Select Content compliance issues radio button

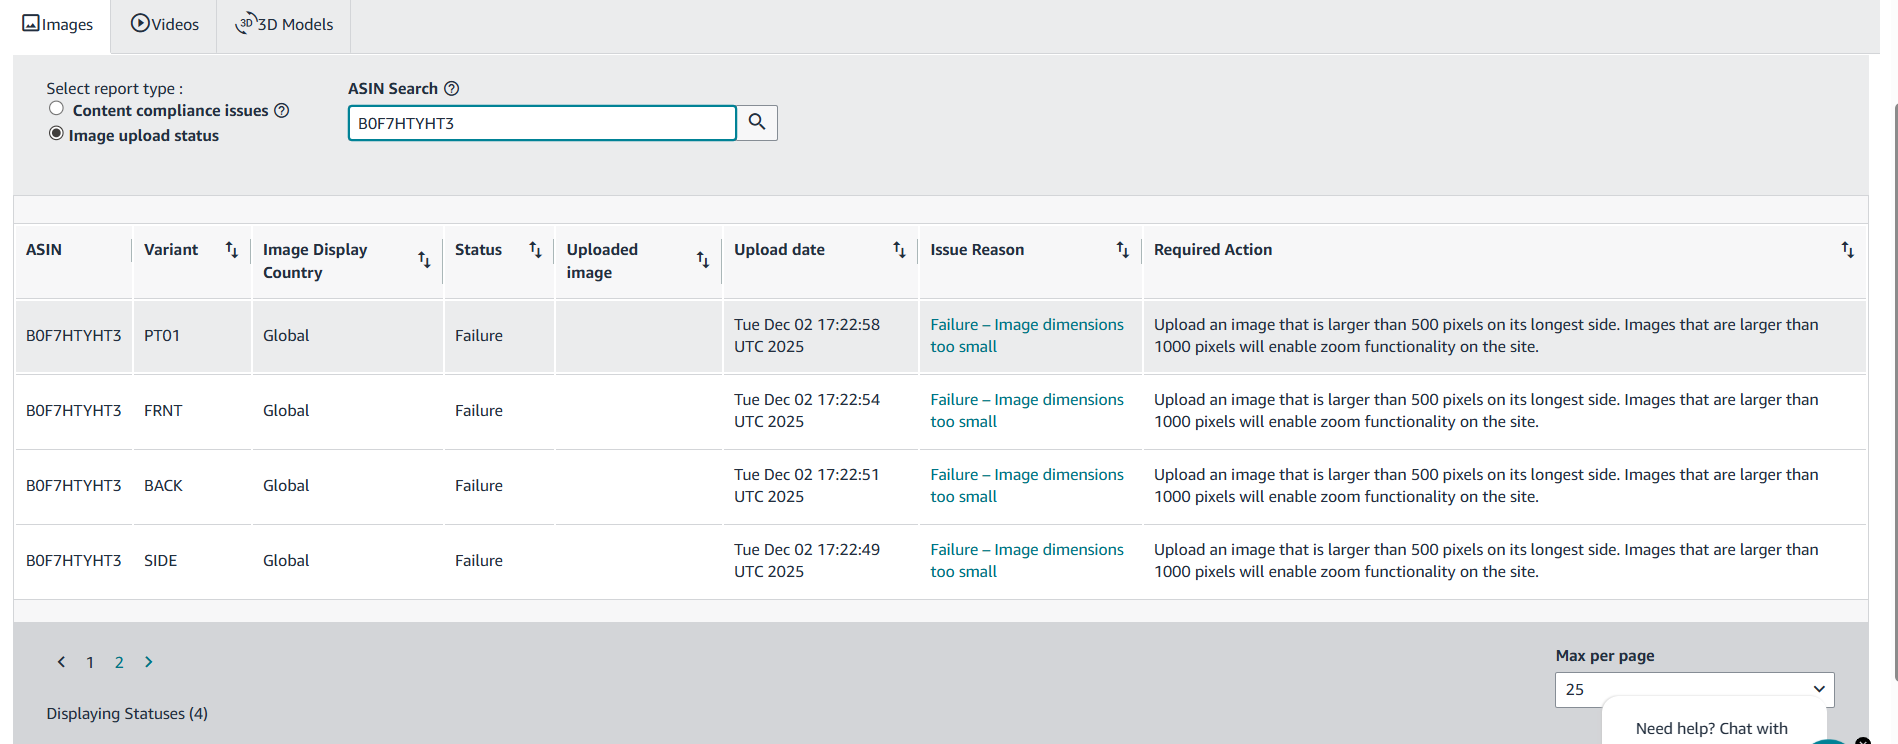click(57, 109)
